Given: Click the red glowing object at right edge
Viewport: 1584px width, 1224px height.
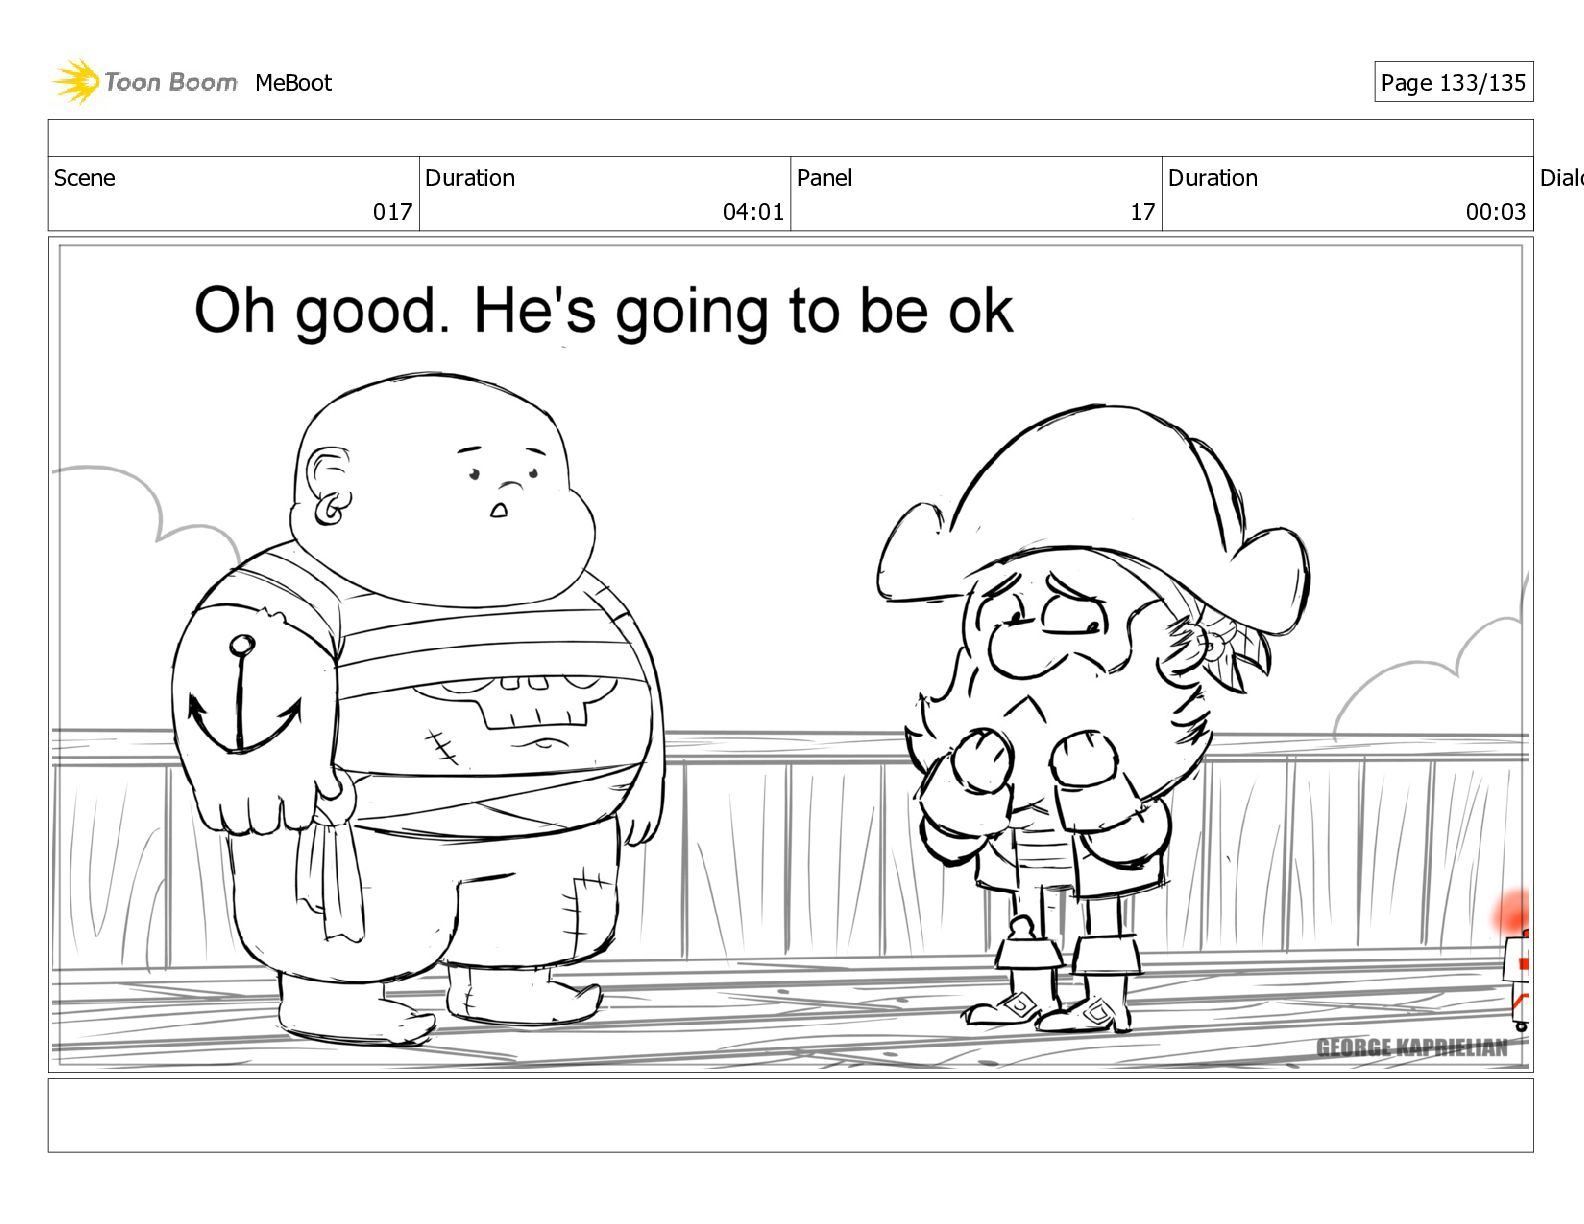Looking at the screenshot, I should point(1514,915).
